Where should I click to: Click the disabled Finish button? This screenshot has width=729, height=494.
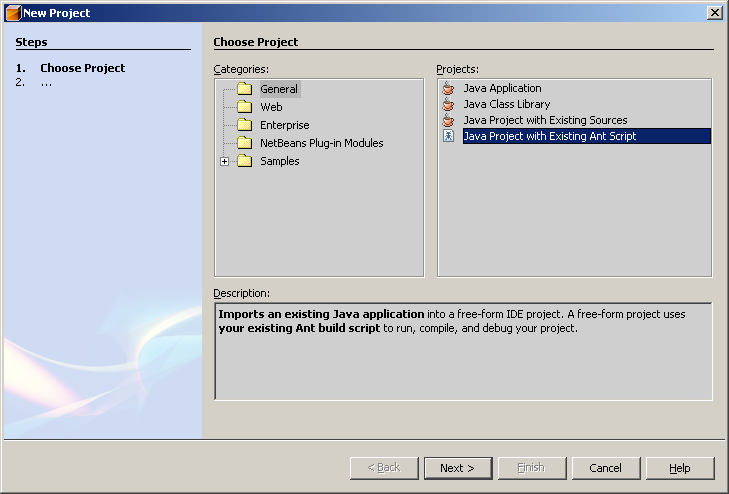[x=532, y=468]
